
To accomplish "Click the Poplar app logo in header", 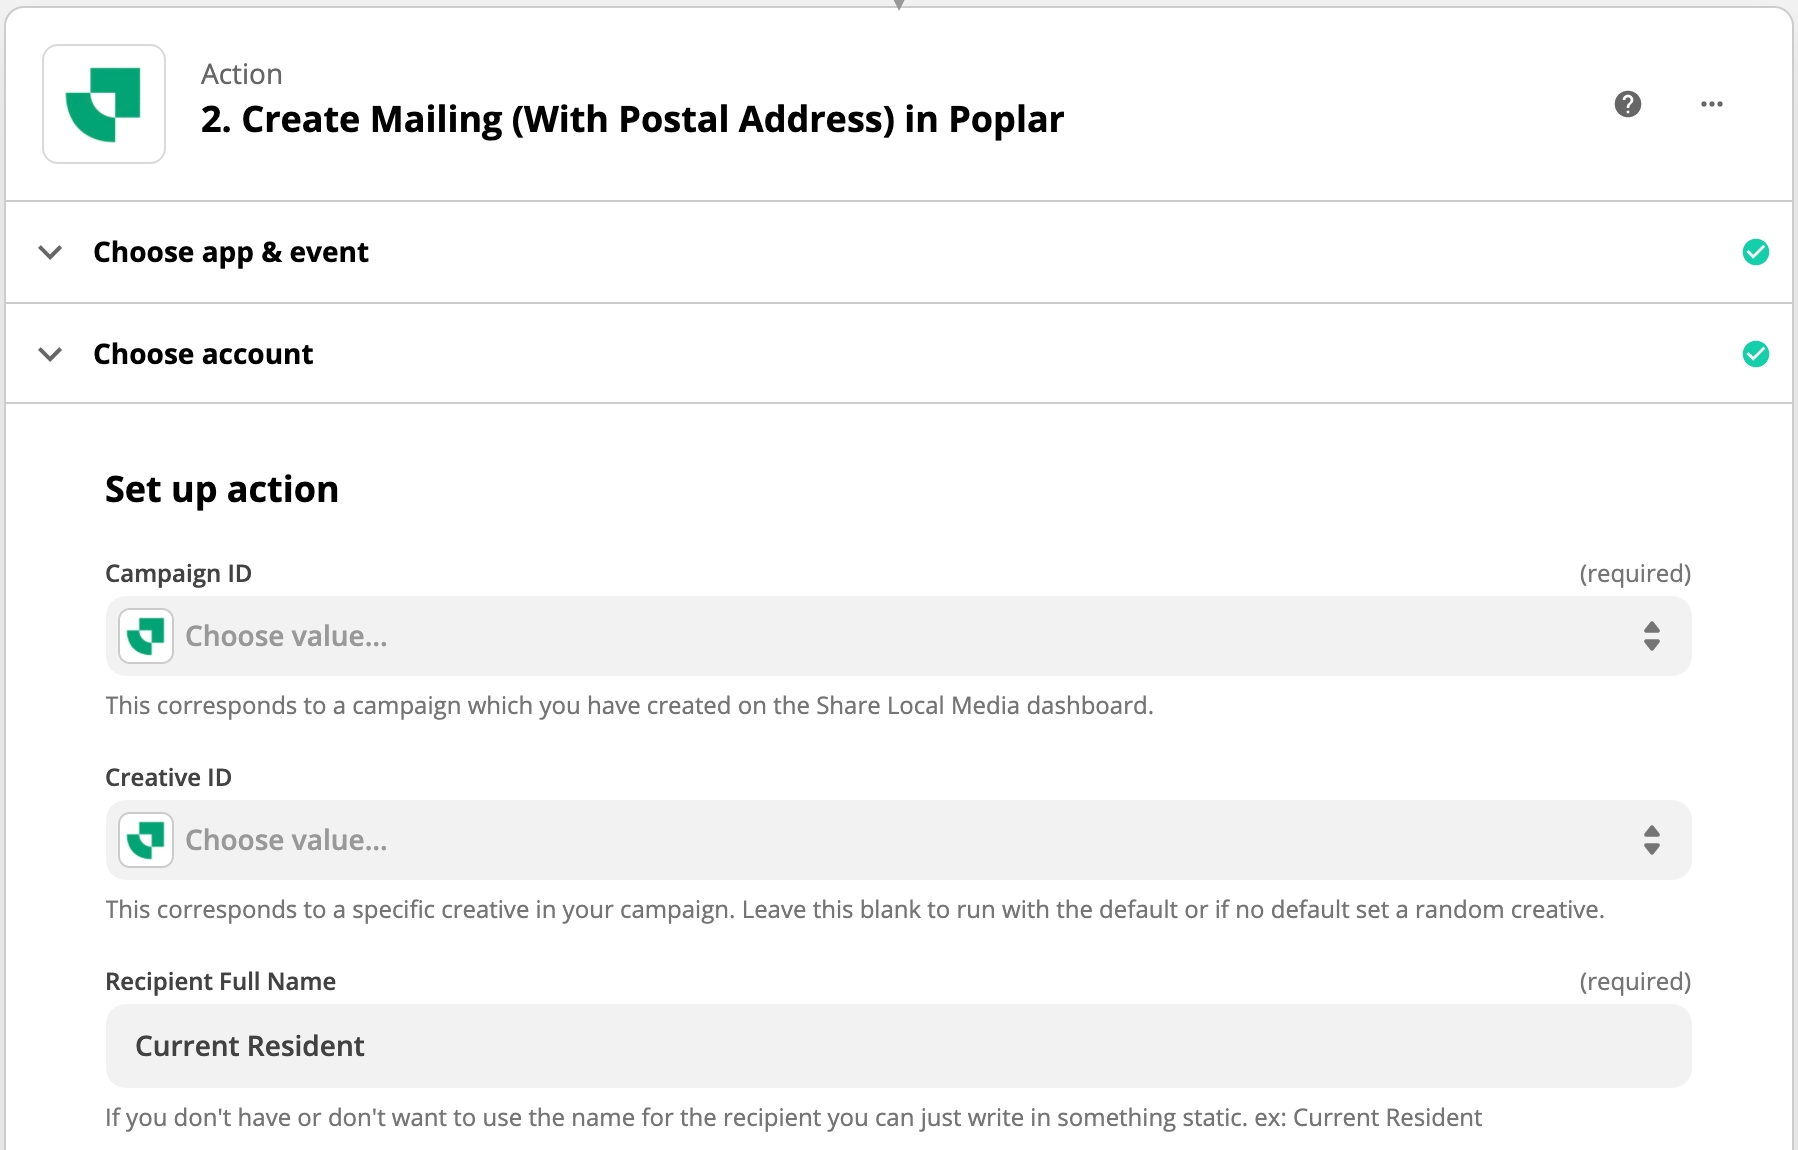I will click(104, 104).
